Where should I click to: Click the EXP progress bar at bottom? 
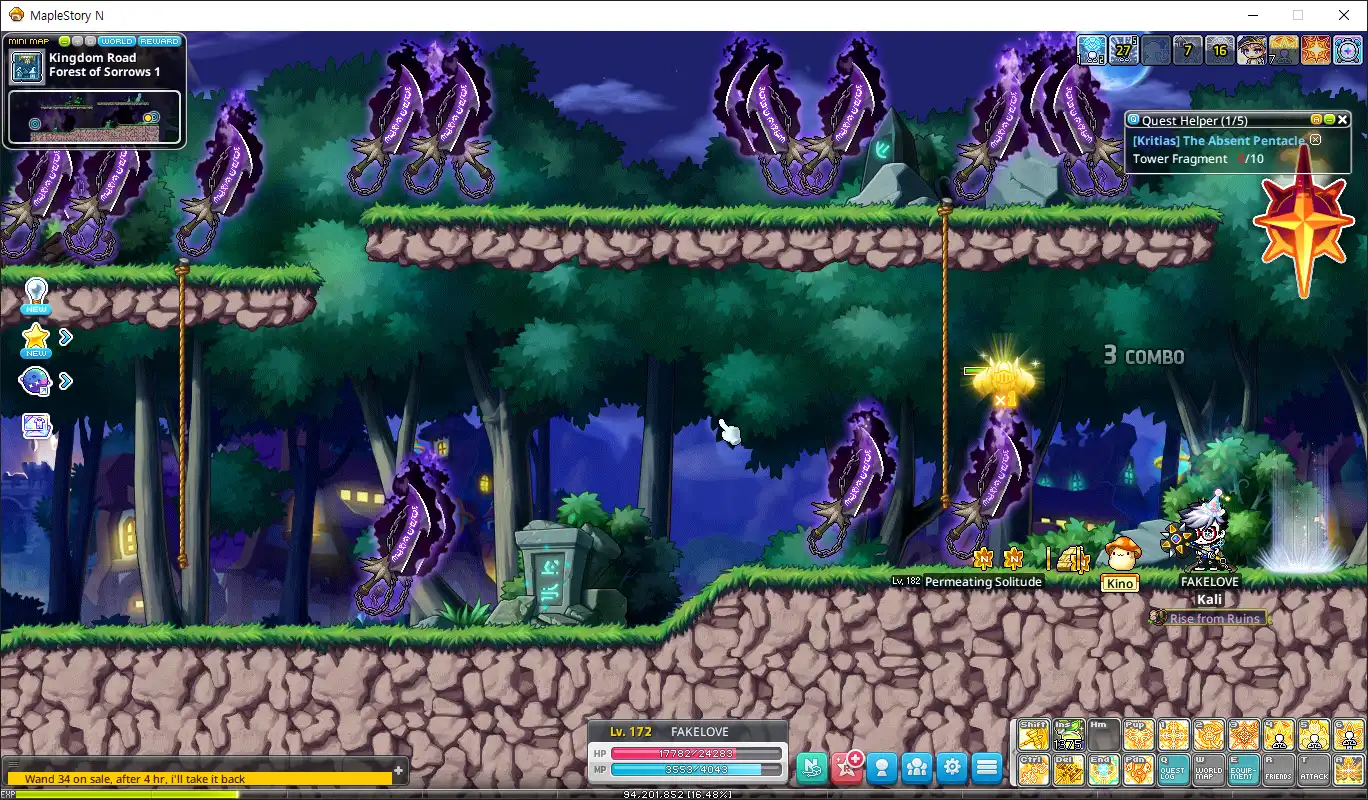[684, 795]
